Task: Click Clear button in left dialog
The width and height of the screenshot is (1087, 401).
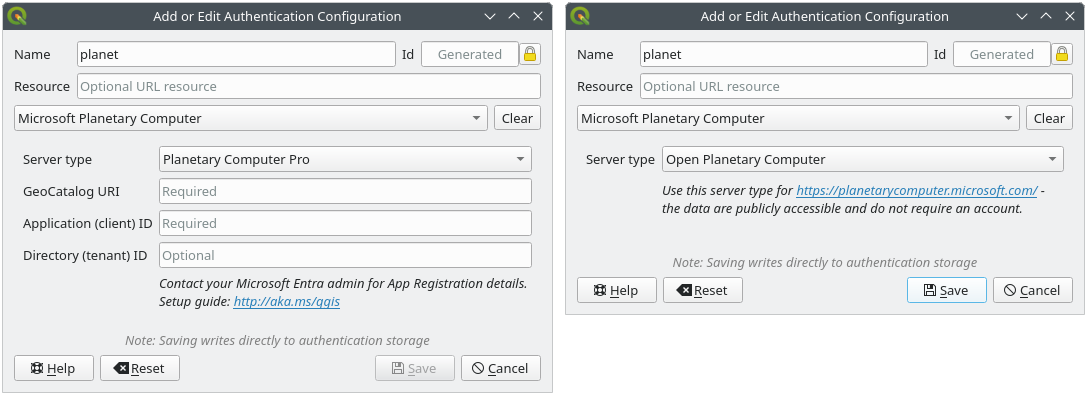Action: click(x=517, y=119)
